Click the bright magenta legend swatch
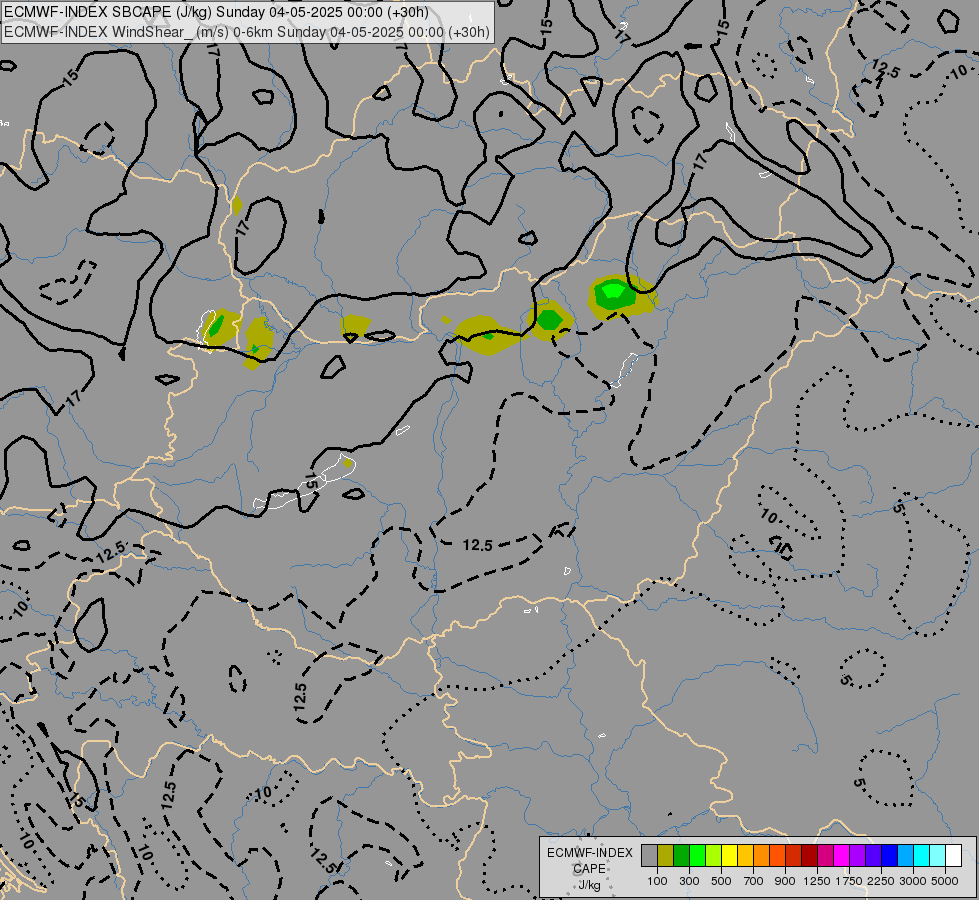The width and height of the screenshot is (979, 900). (841, 856)
